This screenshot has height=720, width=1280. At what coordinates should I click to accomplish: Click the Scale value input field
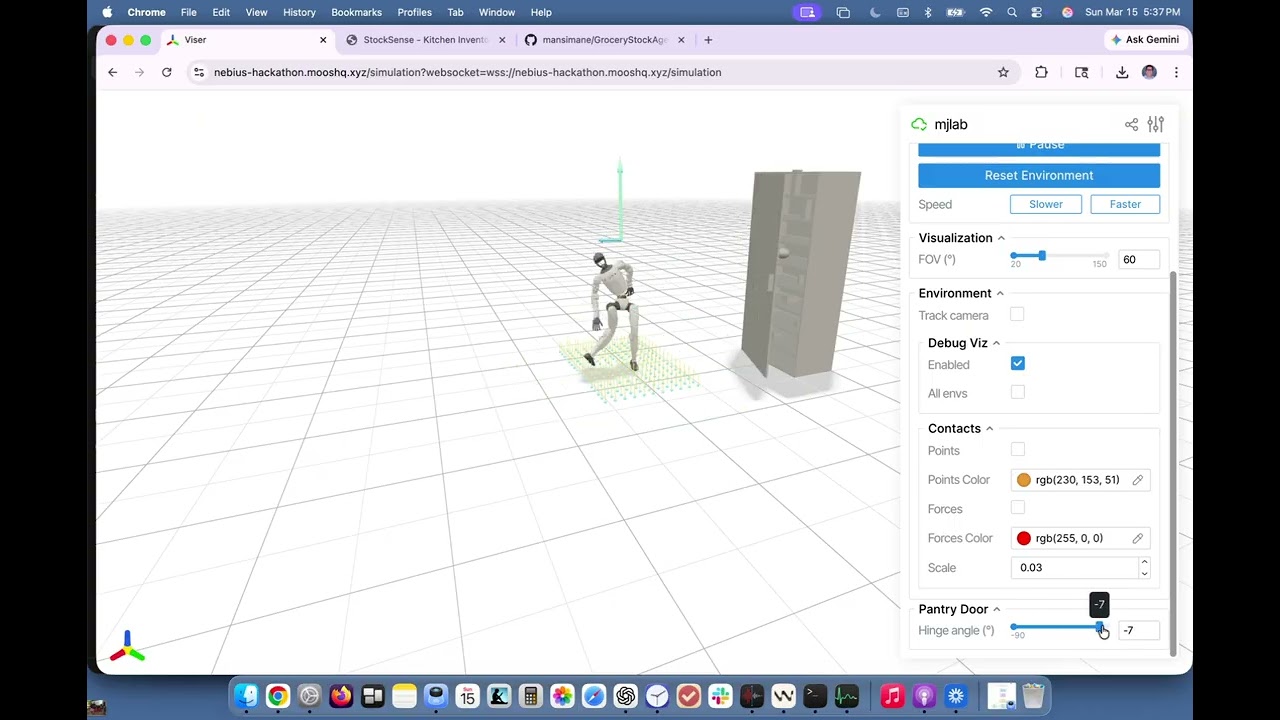tap(1075, 567)
